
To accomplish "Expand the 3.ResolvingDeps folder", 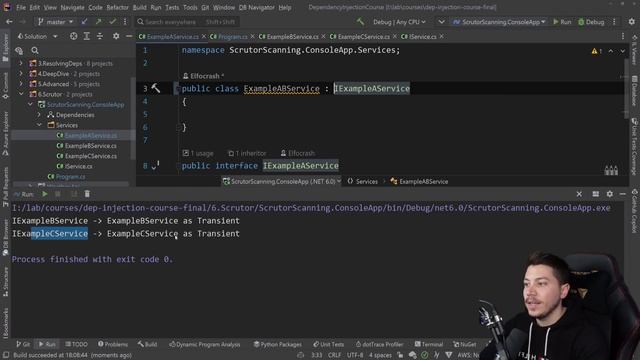I will 21,63.
